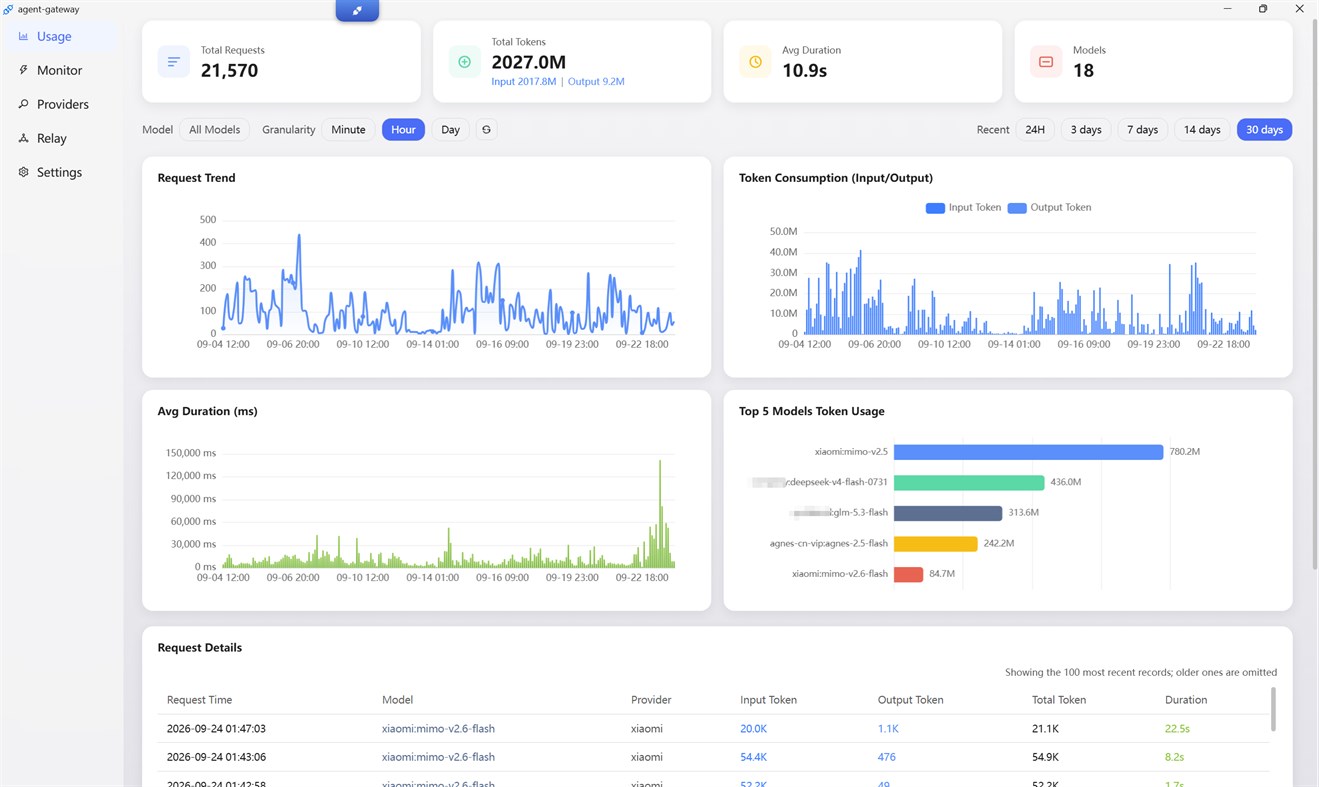Open the Monitor page
1319x787 pixels.
[60, 70]
